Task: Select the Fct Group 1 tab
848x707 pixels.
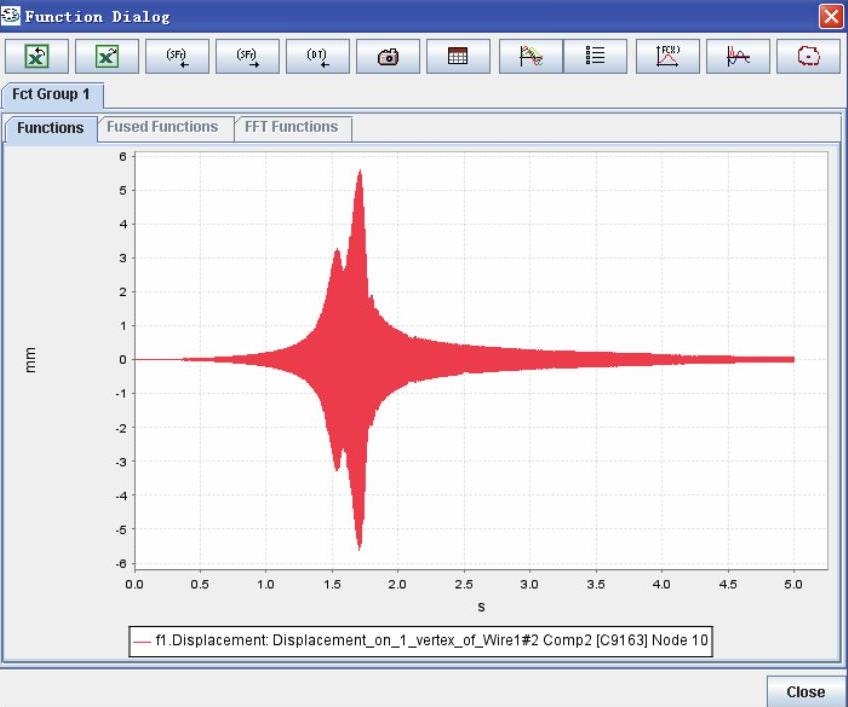Action: point(50,95)
